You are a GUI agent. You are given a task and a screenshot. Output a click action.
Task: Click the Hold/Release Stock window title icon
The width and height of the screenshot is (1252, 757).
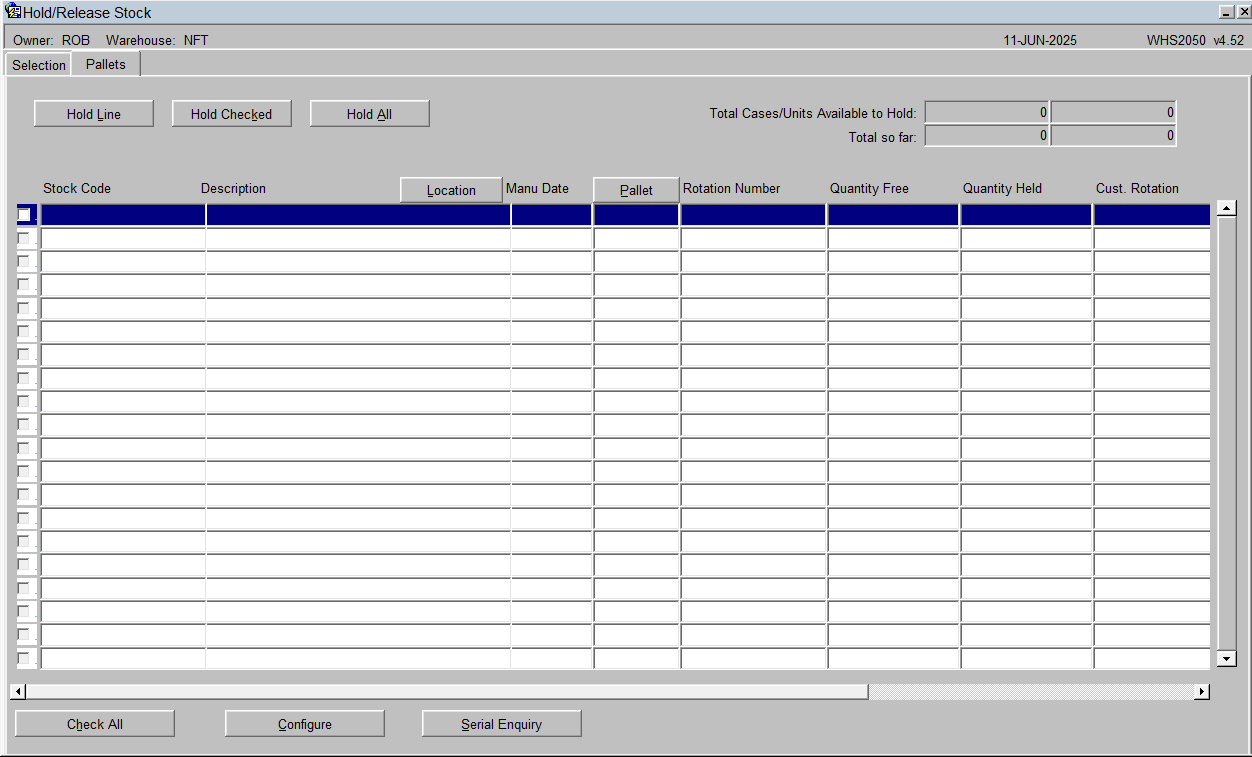(x=14, y=12)
